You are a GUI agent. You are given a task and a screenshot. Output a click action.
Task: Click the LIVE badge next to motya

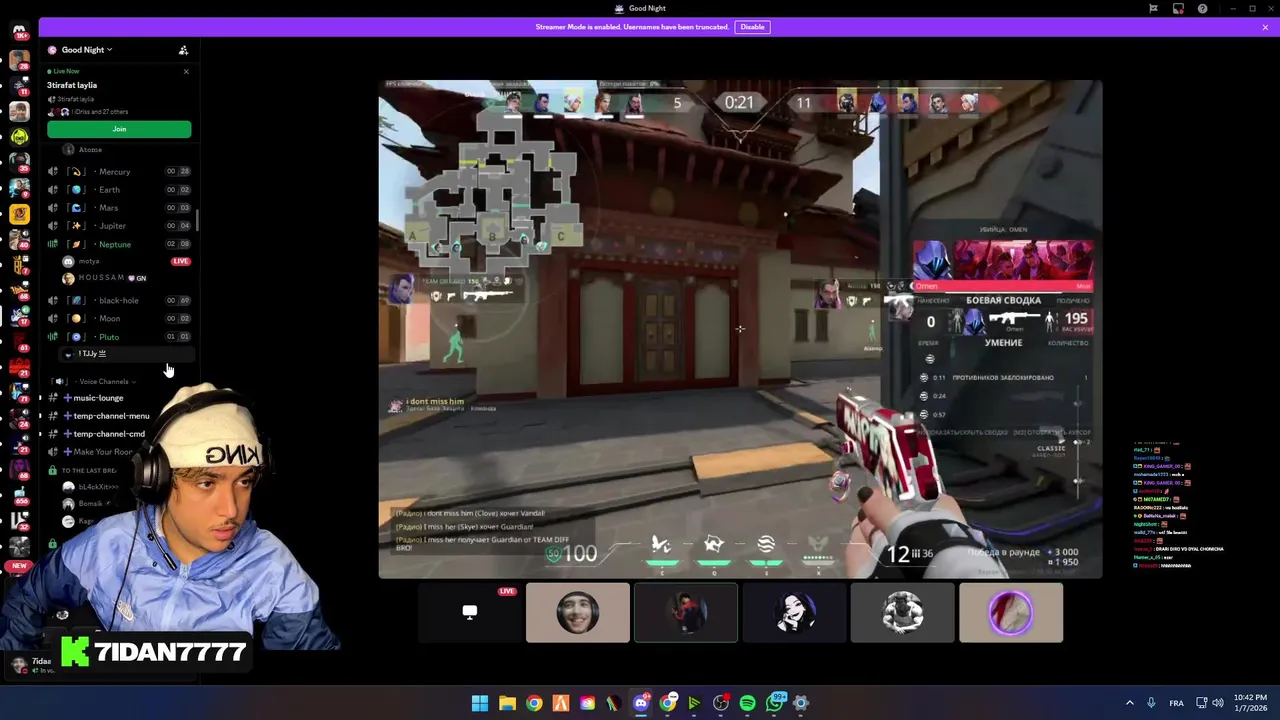click(x=180, y=261)
